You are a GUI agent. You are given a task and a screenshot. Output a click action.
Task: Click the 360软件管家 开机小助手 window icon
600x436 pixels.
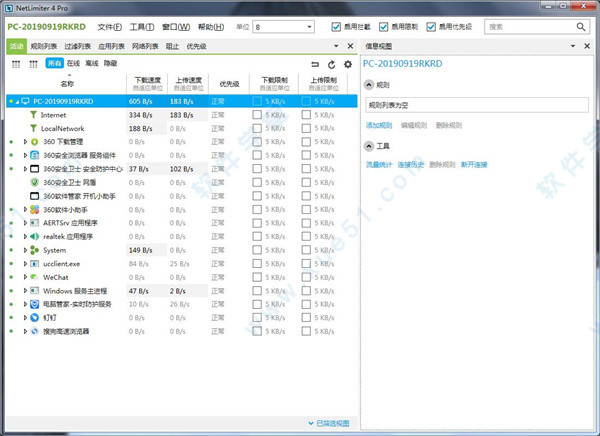(34, 196)
